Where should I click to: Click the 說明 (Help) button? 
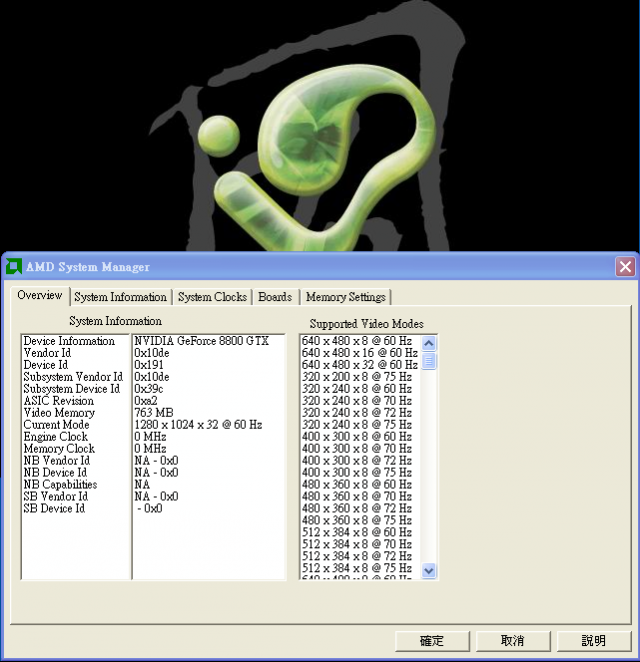594,641
